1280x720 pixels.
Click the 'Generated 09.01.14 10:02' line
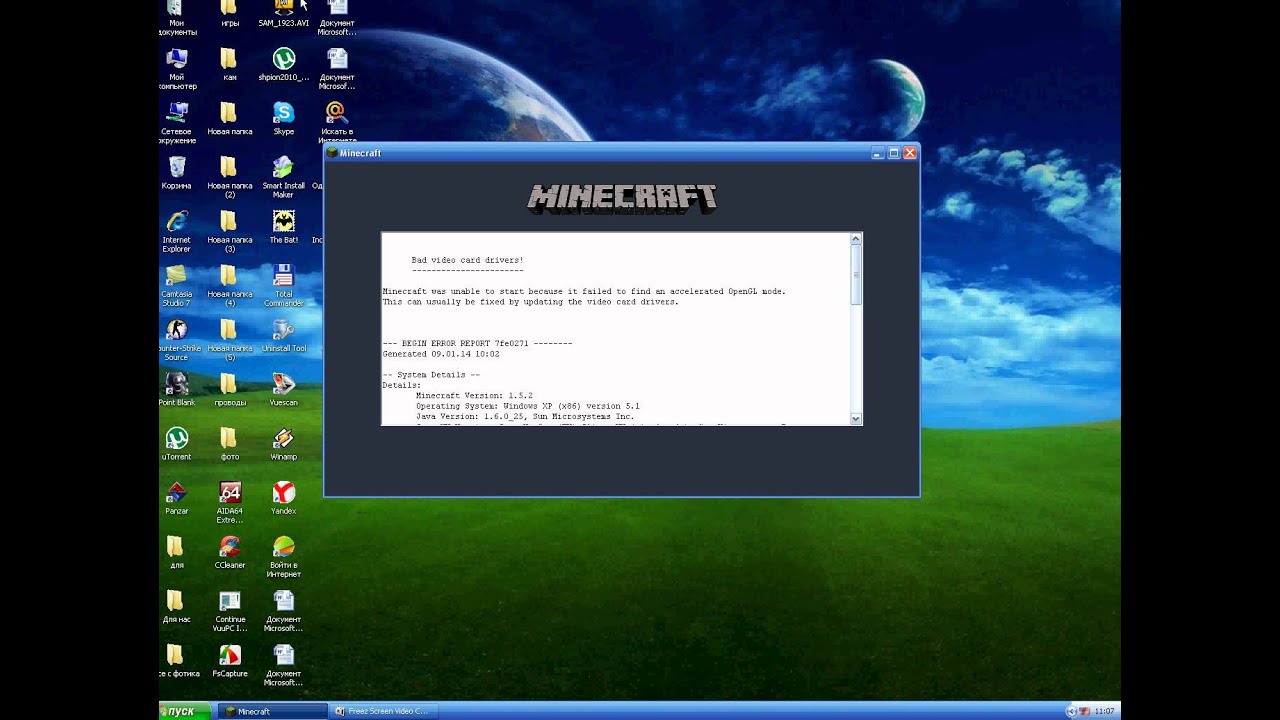441,354
